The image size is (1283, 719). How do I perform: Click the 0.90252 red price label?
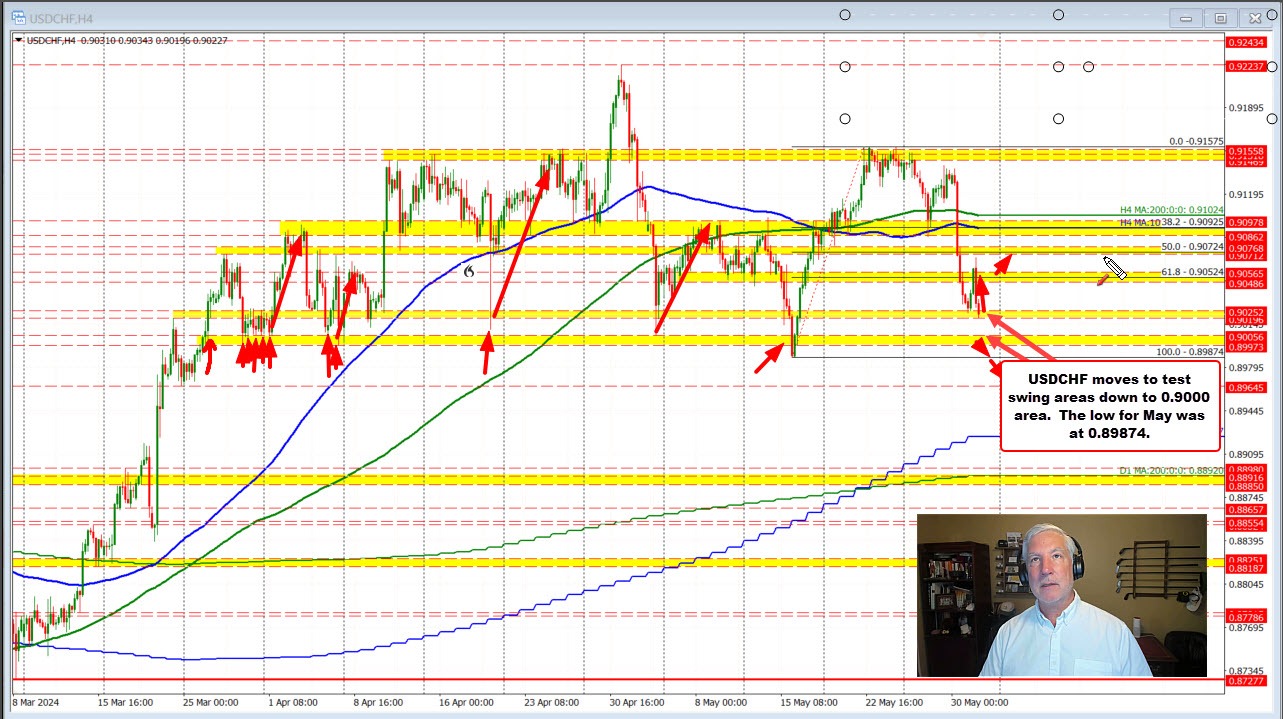coord(1246,312)
